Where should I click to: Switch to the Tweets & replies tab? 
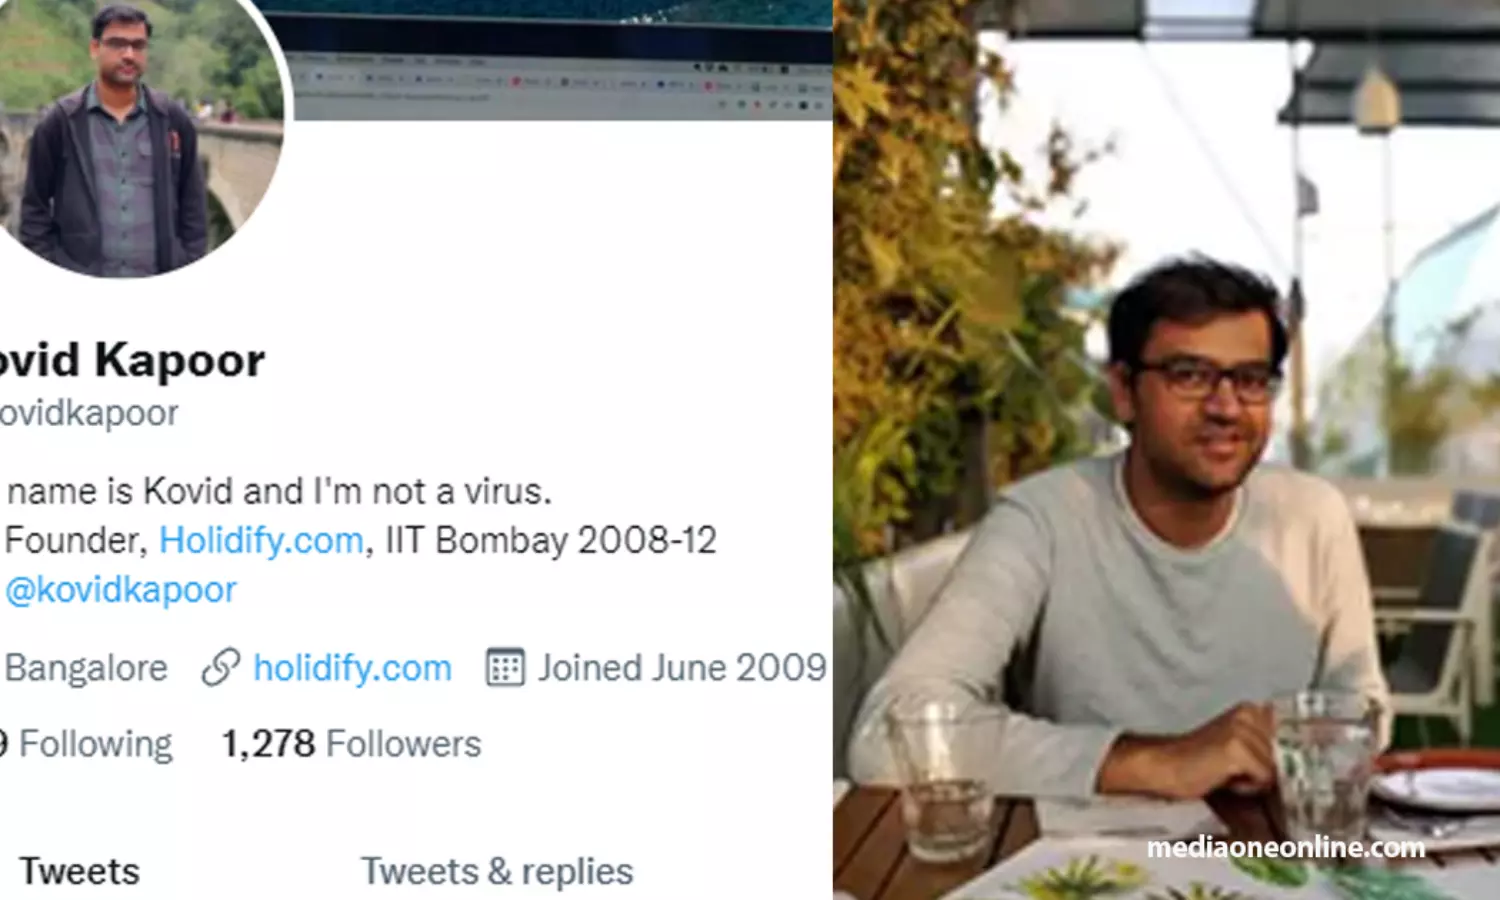click(497, 871)
